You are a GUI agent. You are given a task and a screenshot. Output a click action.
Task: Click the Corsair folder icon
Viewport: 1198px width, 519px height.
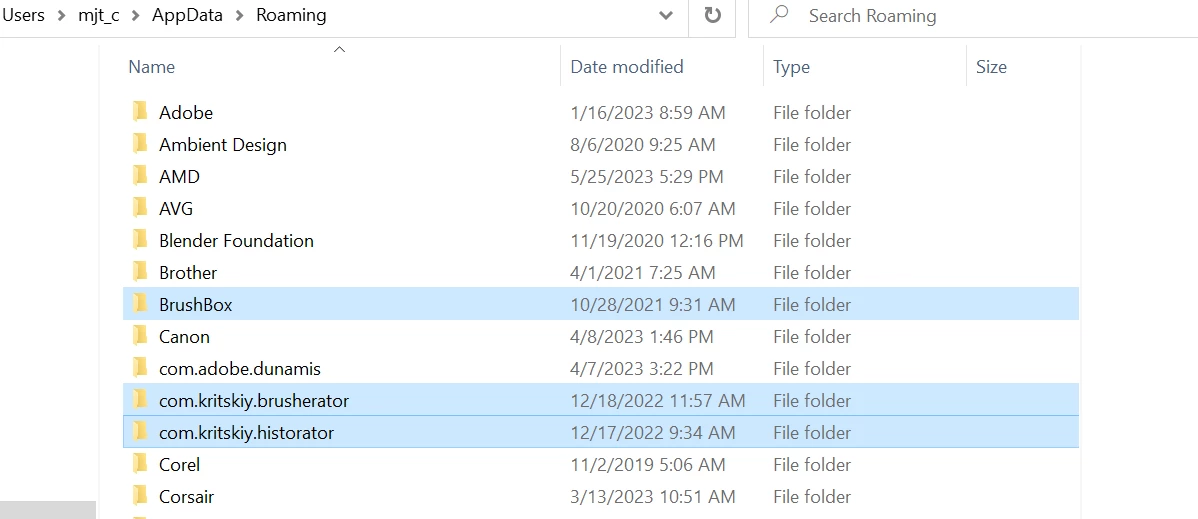point(140,497)
